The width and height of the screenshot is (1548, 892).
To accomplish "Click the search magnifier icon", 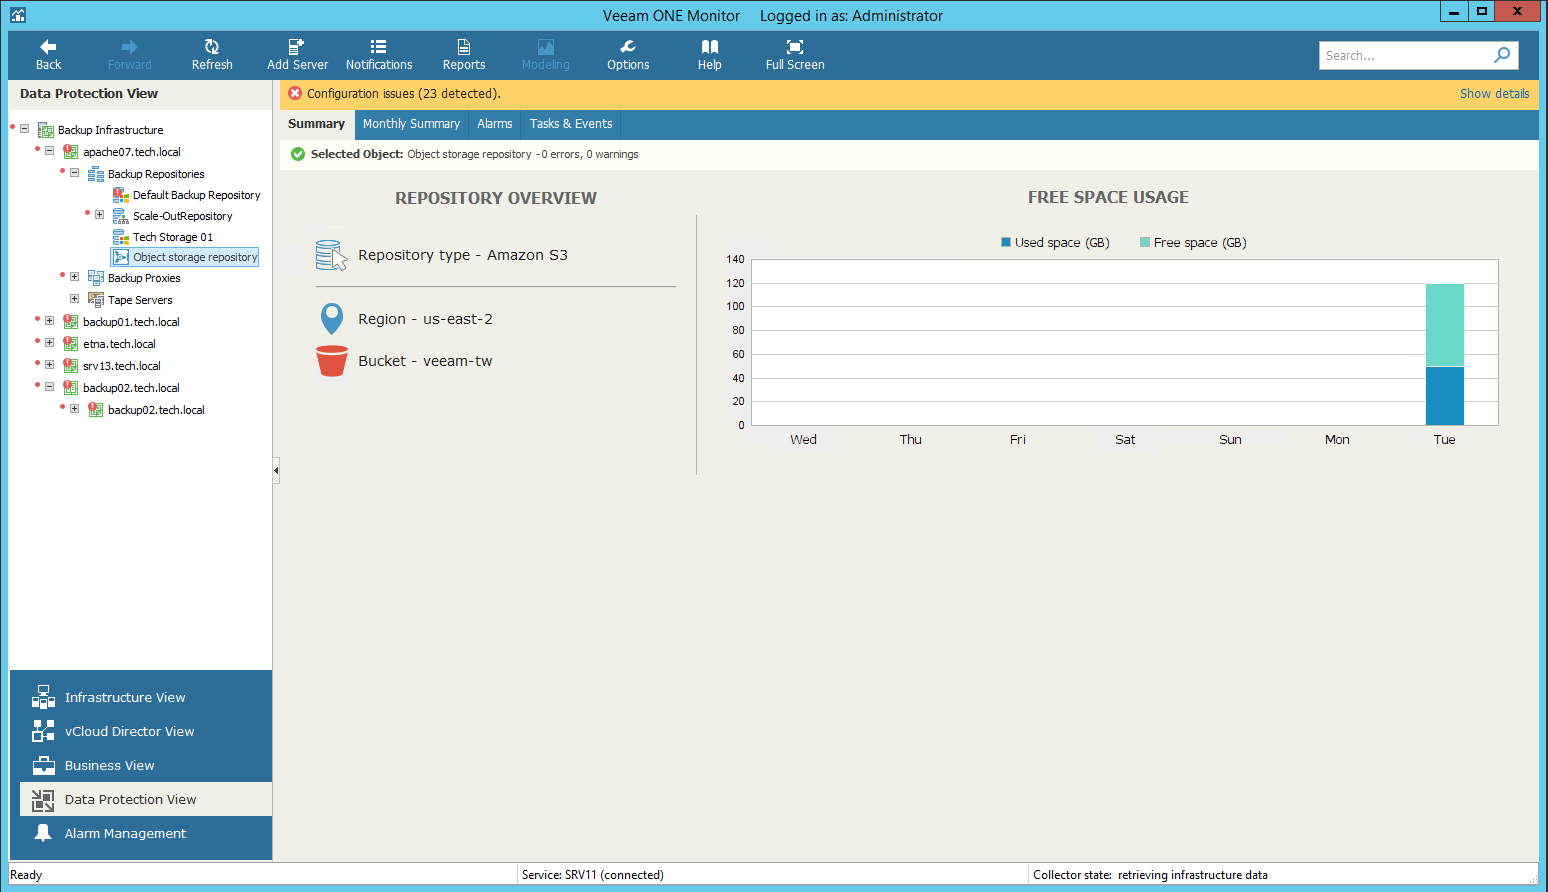I will tap(1502, 55).
